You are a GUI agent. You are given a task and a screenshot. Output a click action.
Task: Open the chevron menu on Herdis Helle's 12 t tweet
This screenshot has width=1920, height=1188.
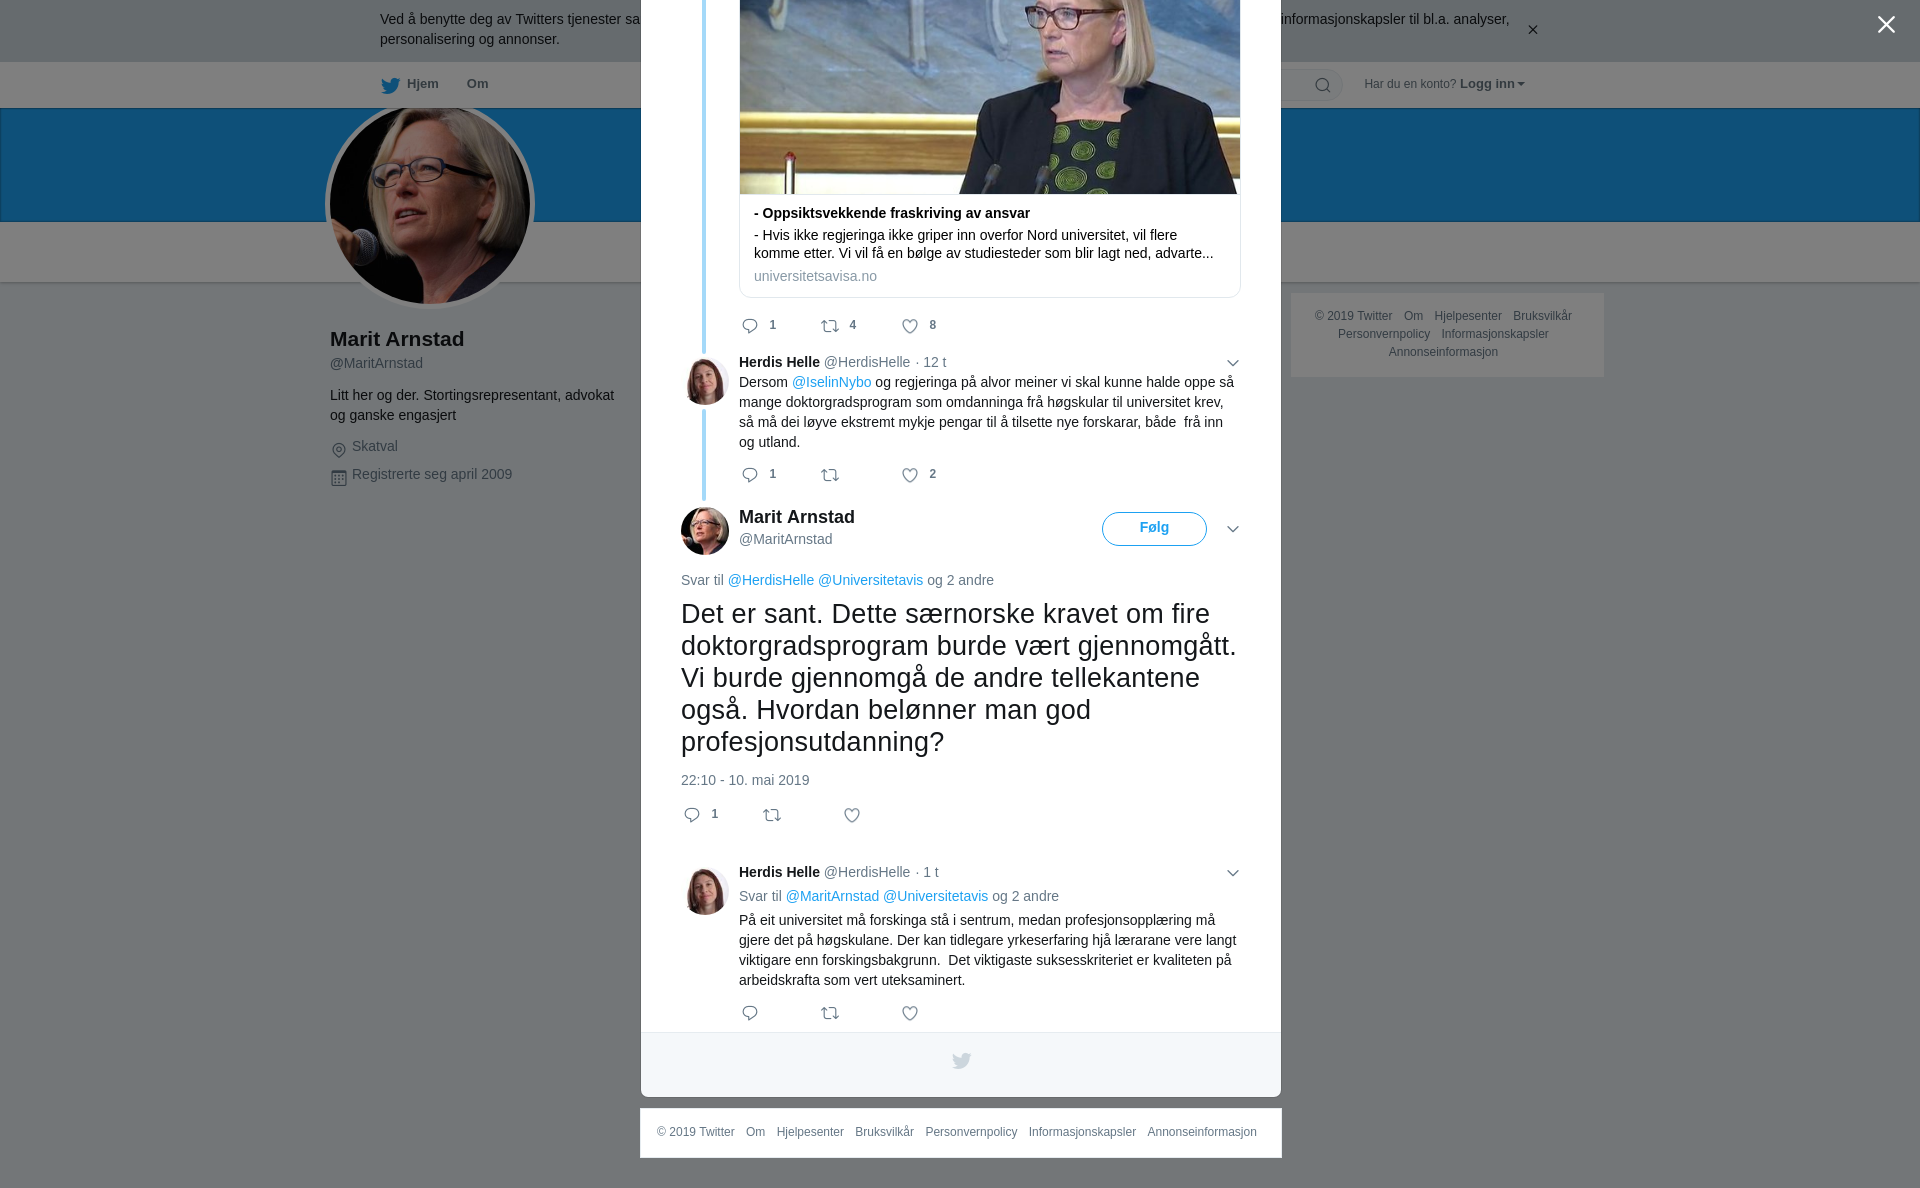[x=1232, y=363]
